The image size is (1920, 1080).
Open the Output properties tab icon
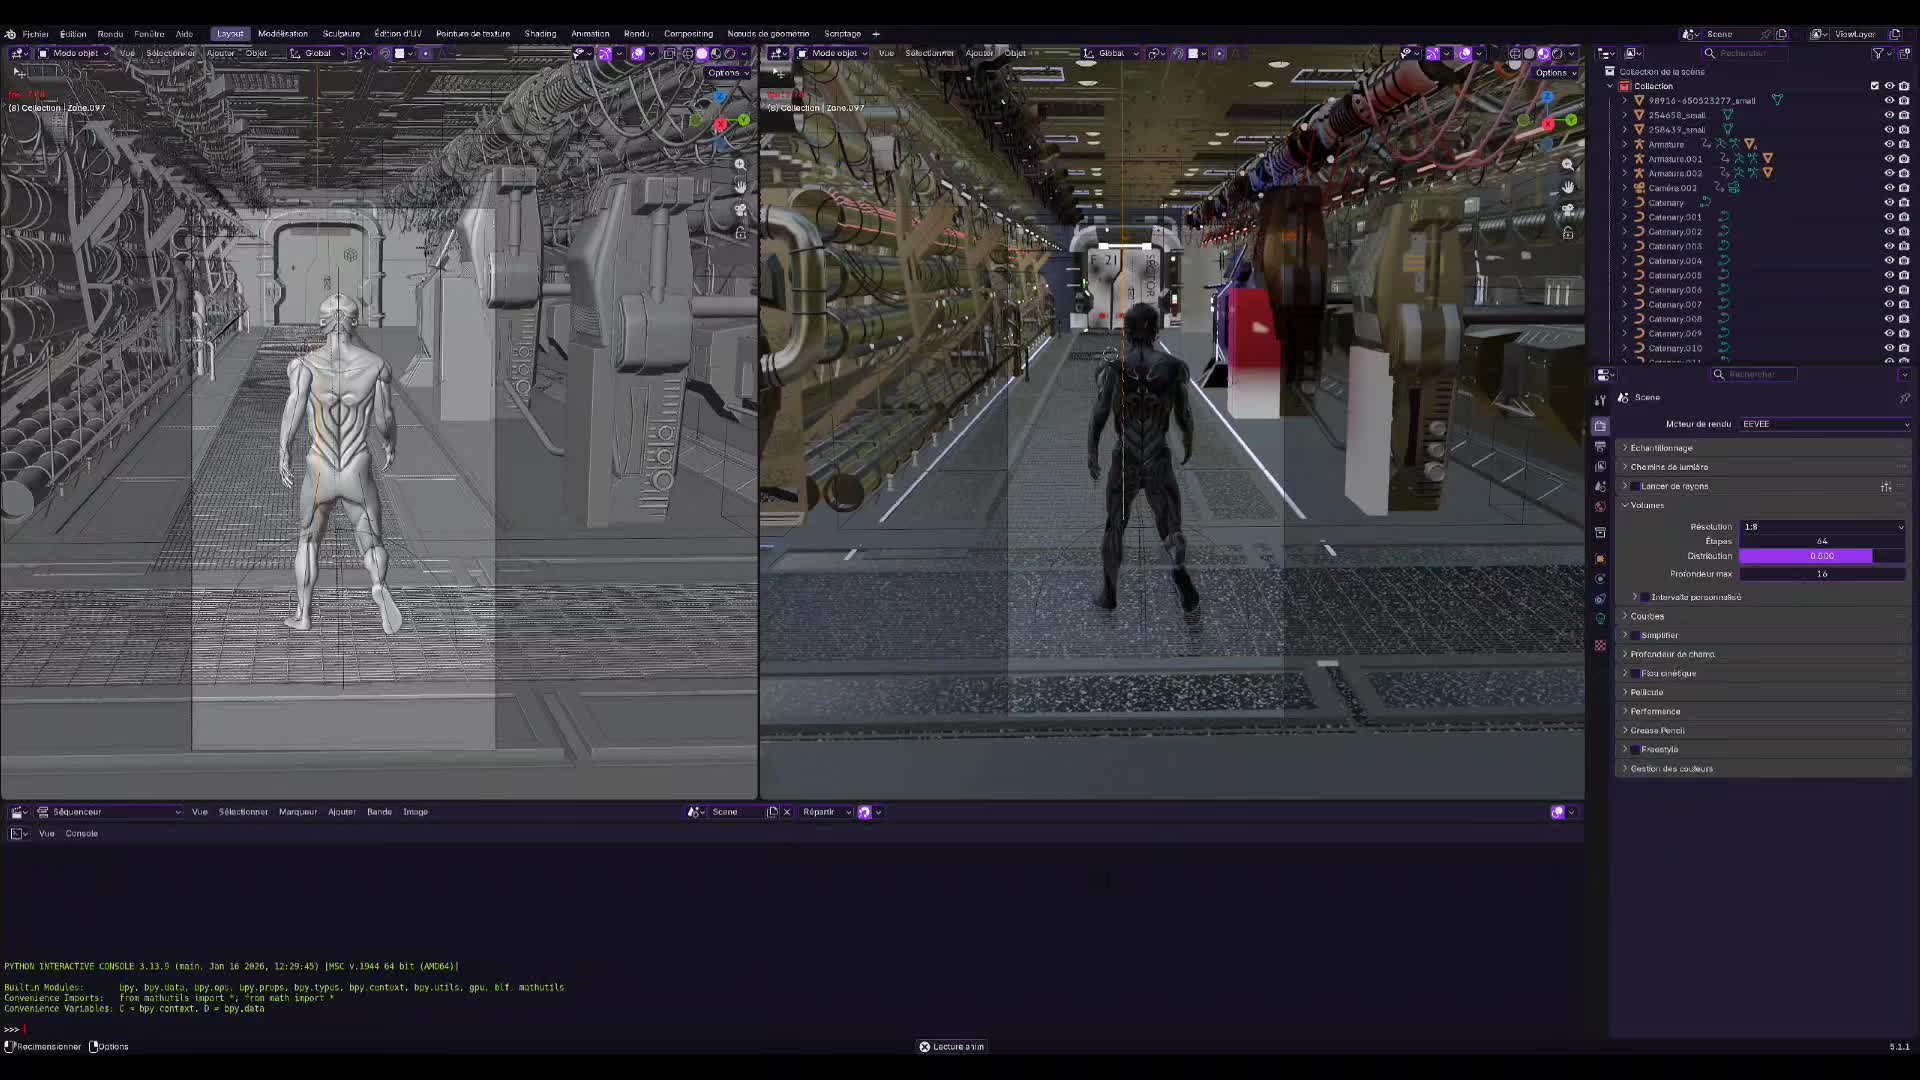point(1600,446)
